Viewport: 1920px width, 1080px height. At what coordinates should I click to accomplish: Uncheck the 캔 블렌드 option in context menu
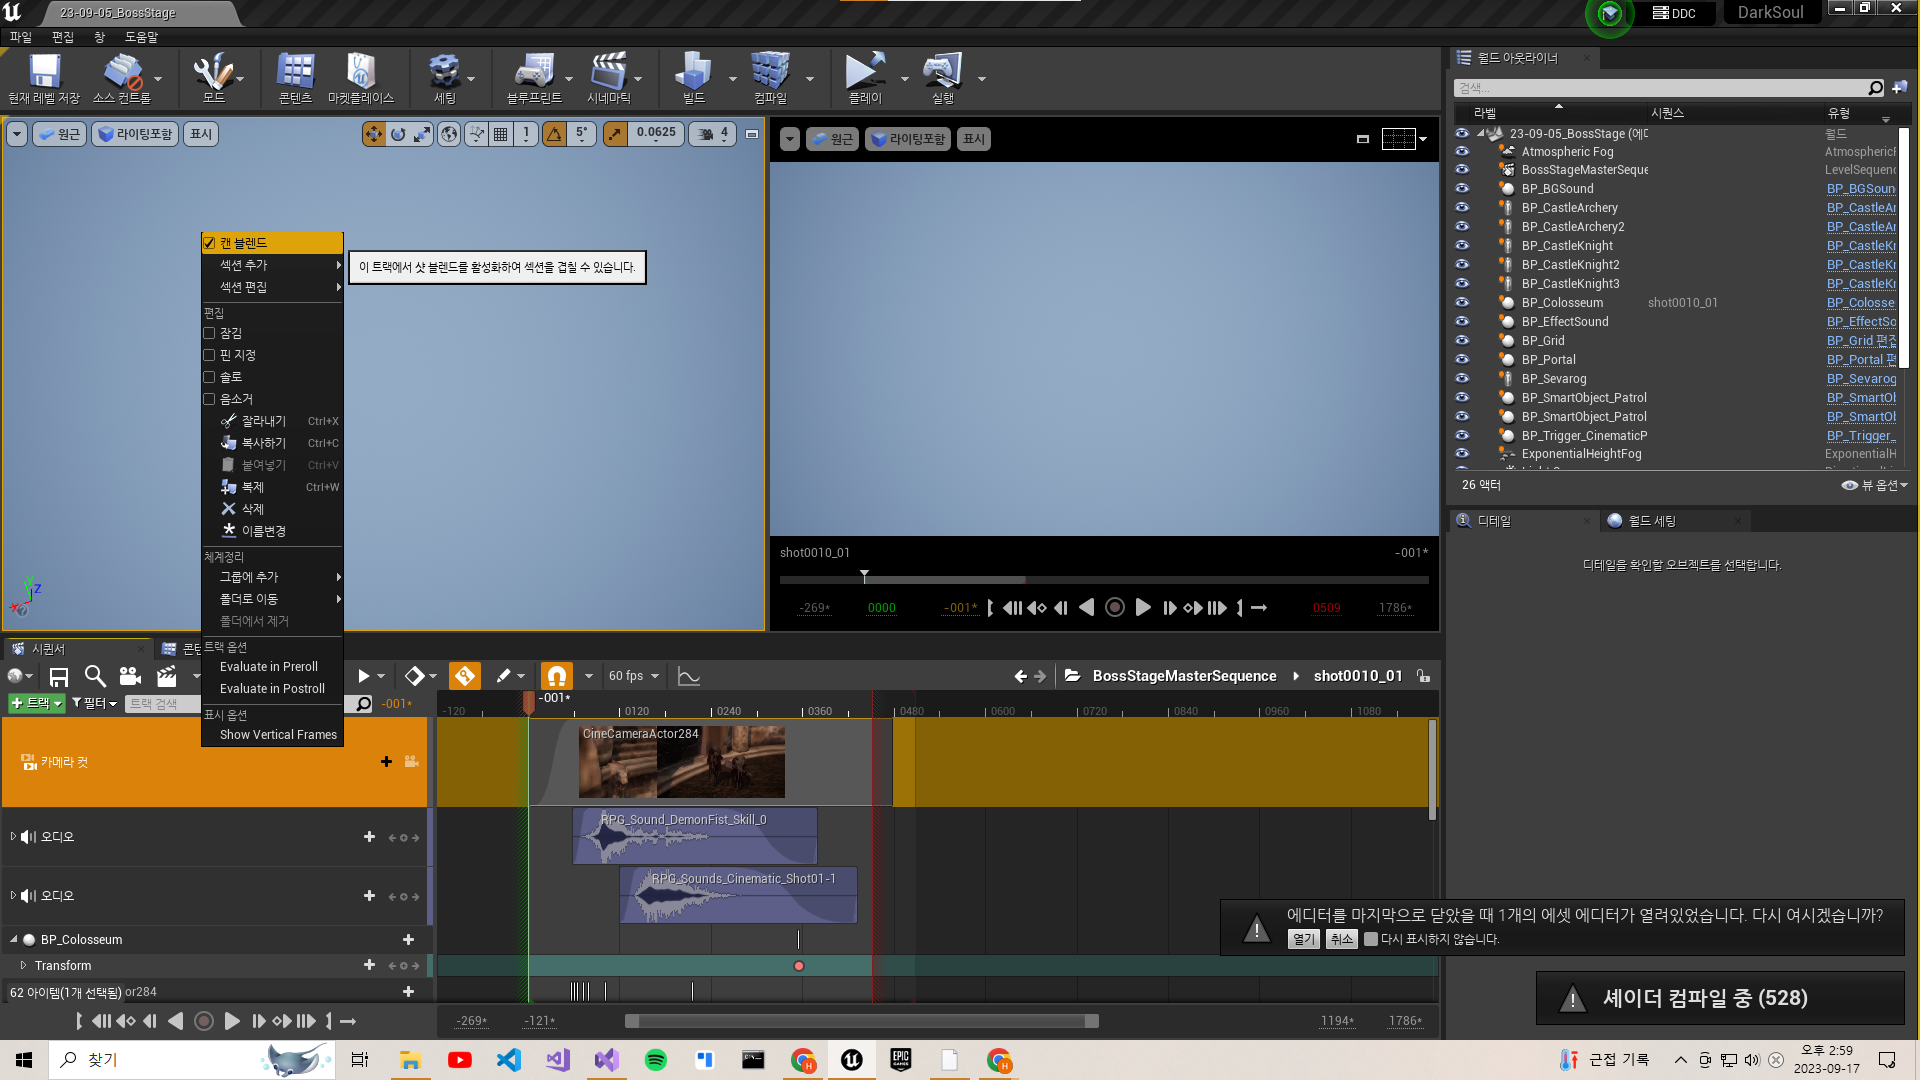pyautogui.click(x=210, y=243)
